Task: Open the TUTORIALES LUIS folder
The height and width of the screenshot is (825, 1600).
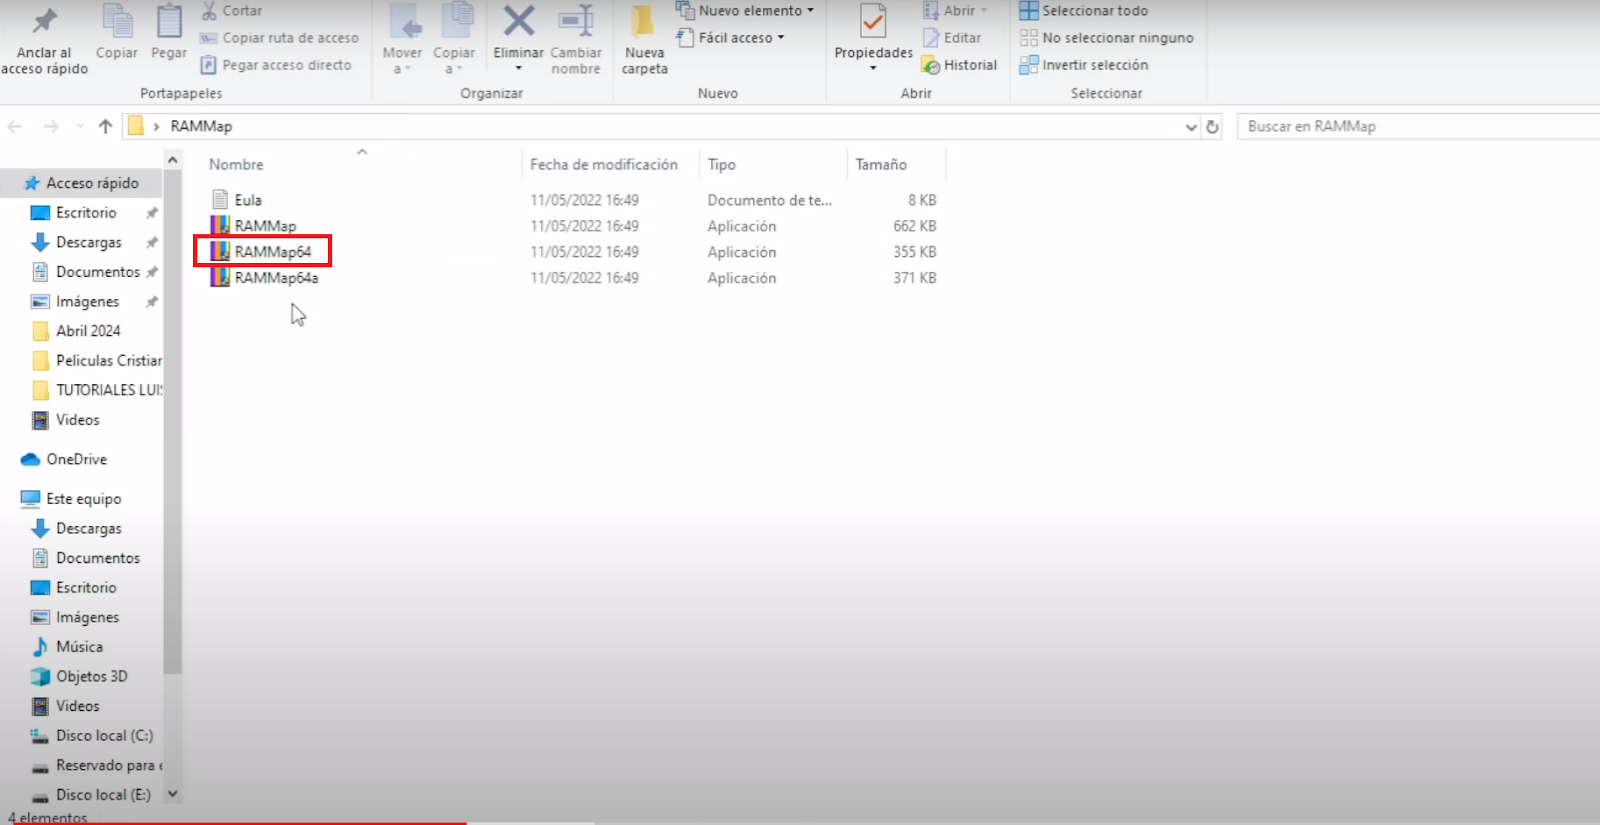Action: pyautogui.click(x=97, y=390)
